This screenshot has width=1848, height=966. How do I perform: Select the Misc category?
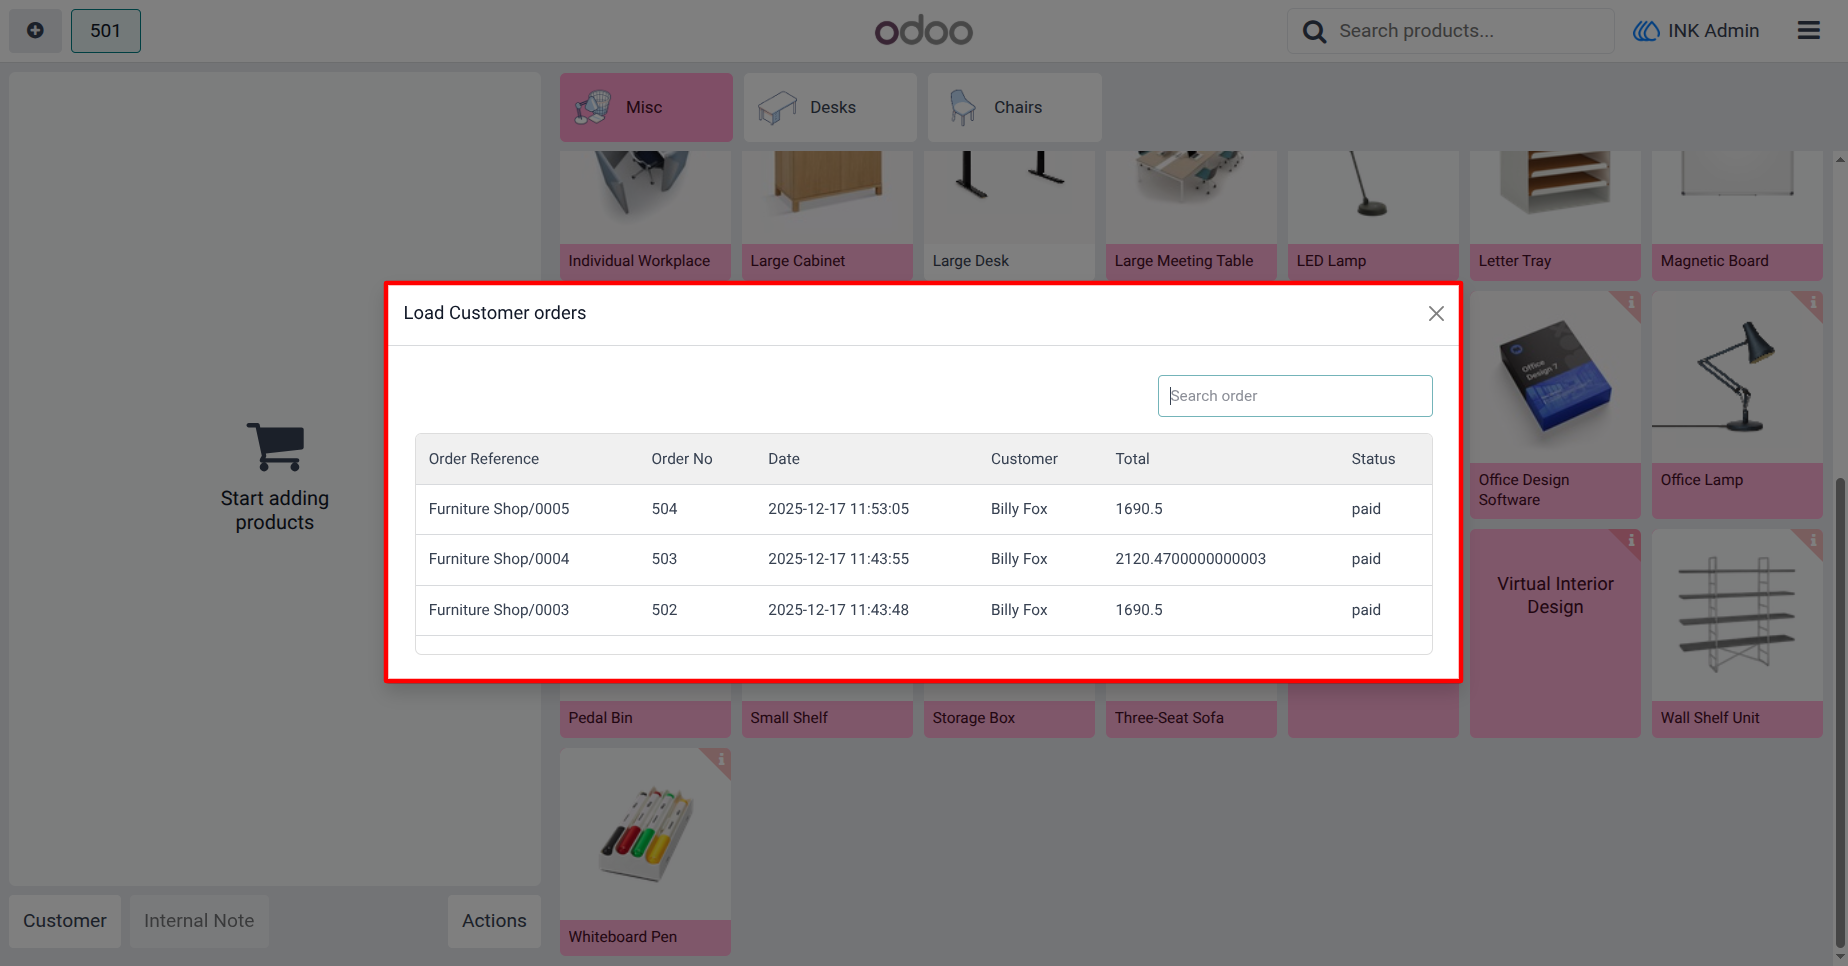pyautogui.click(x=646, y=107)
